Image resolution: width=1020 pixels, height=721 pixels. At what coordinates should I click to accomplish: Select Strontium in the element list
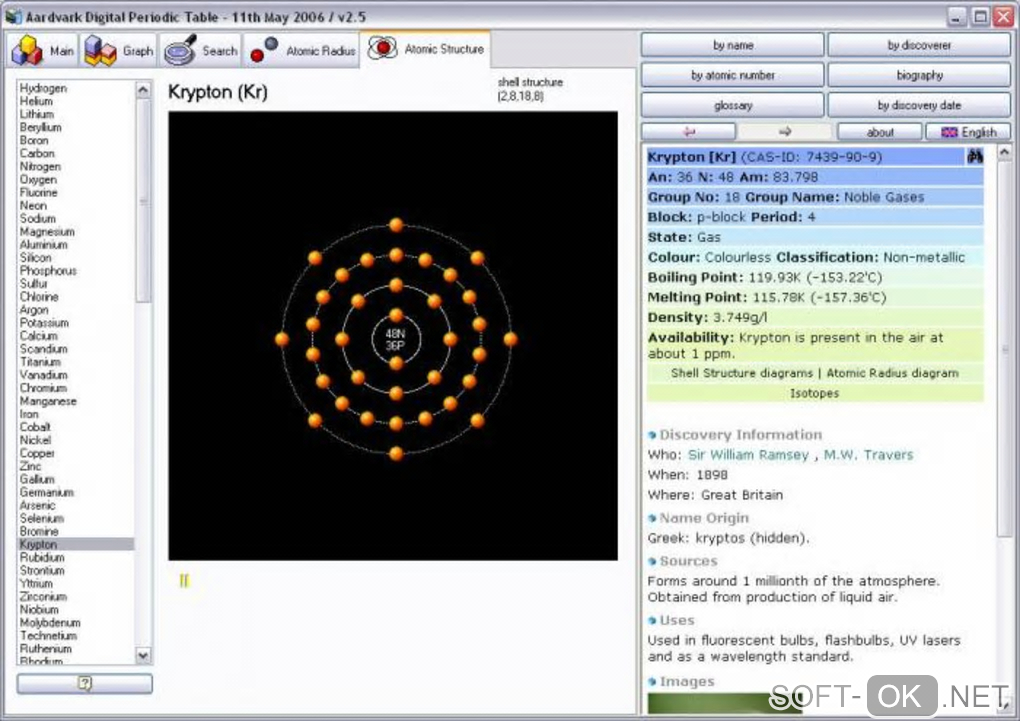(x=75, y=570)
